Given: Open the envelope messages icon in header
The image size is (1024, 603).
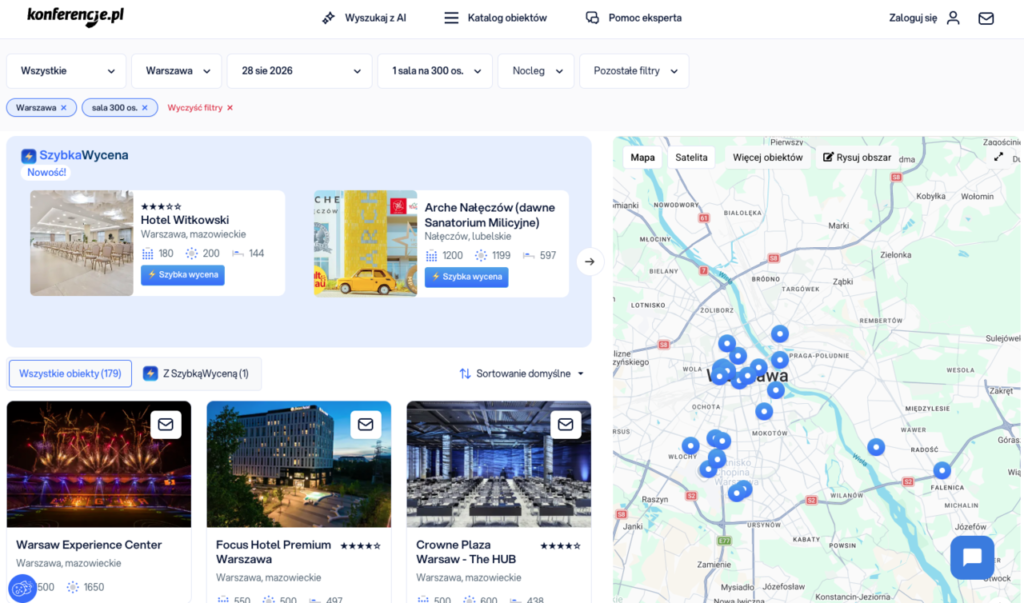Looking at the screenshot, I should 986,18.
